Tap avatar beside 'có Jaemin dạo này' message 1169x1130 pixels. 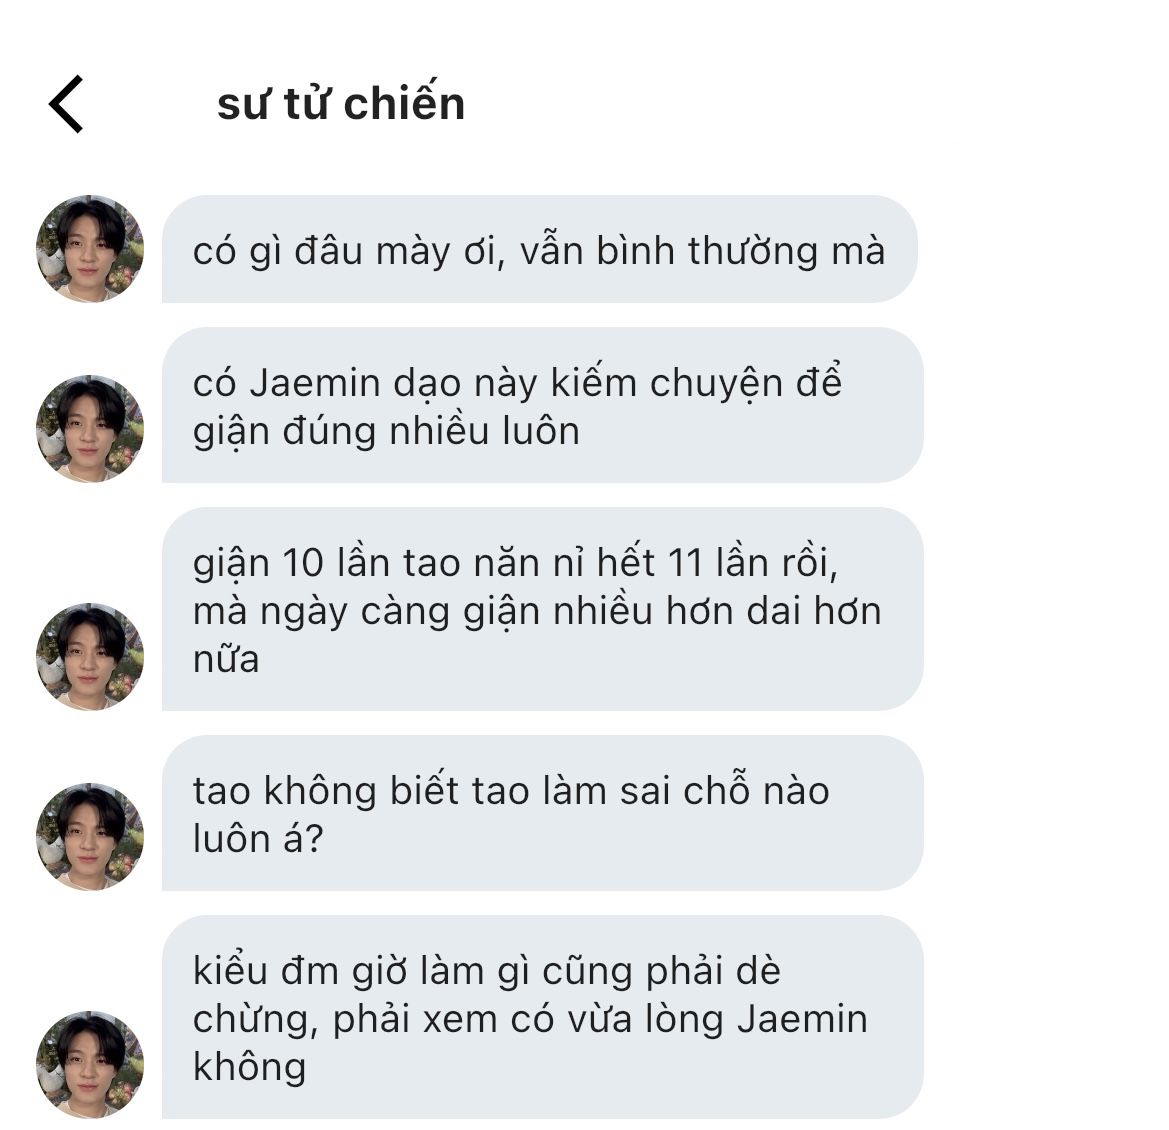coord(89,429)
